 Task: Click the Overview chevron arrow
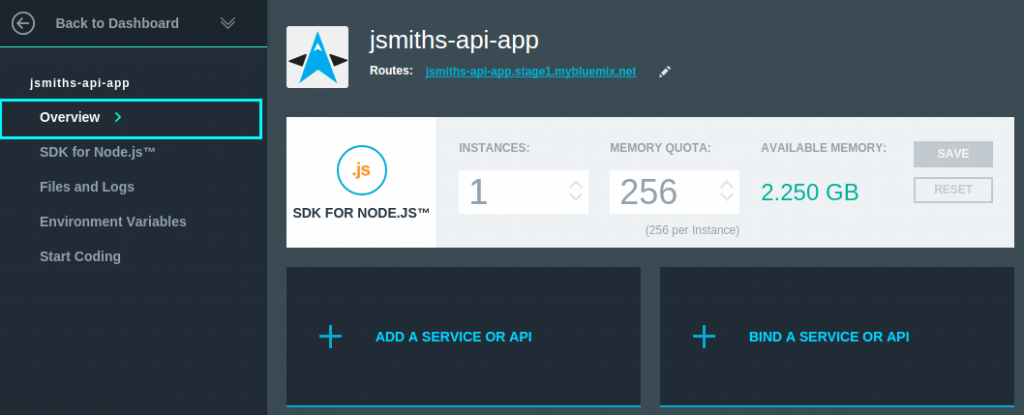pos(118,118)
